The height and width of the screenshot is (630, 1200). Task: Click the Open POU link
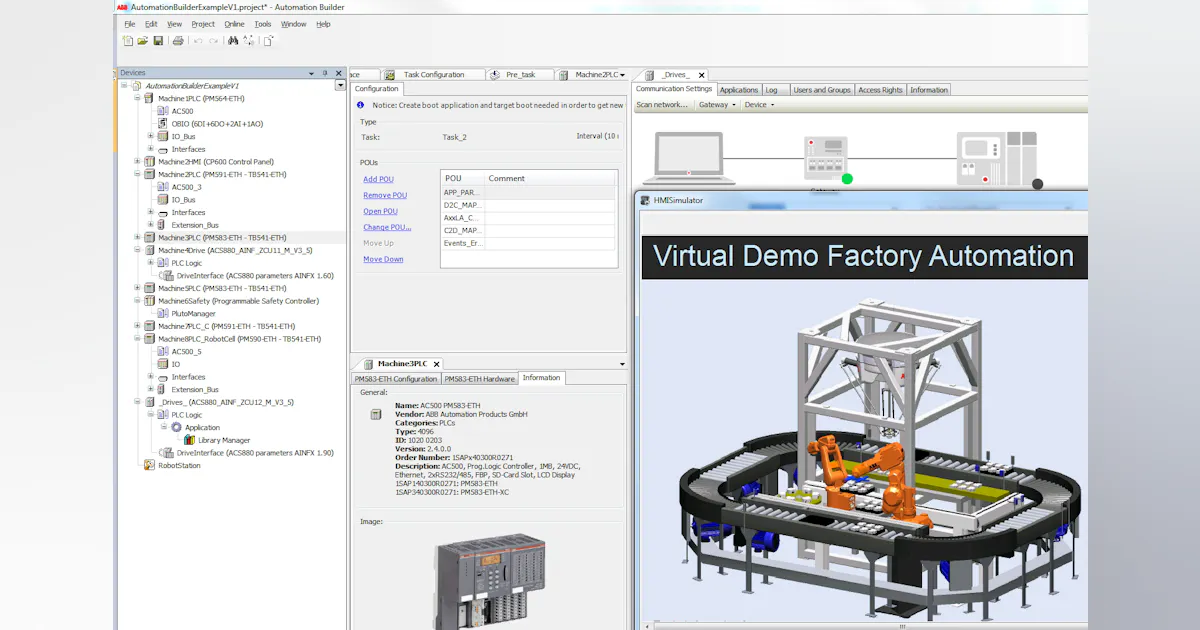[380, 211]
